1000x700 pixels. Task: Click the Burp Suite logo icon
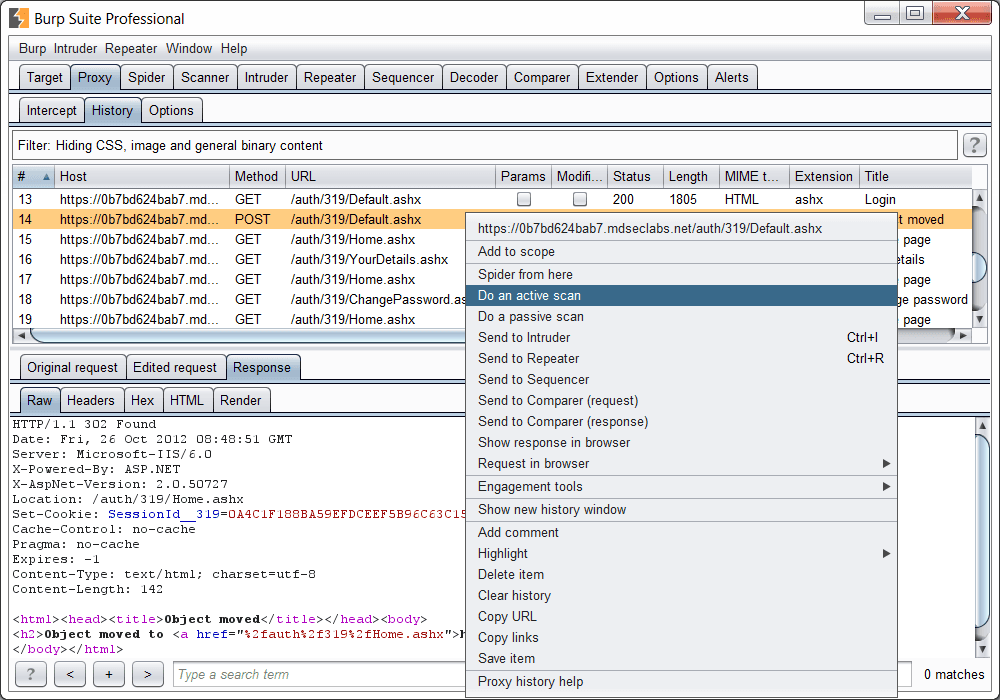pos(19,18)
